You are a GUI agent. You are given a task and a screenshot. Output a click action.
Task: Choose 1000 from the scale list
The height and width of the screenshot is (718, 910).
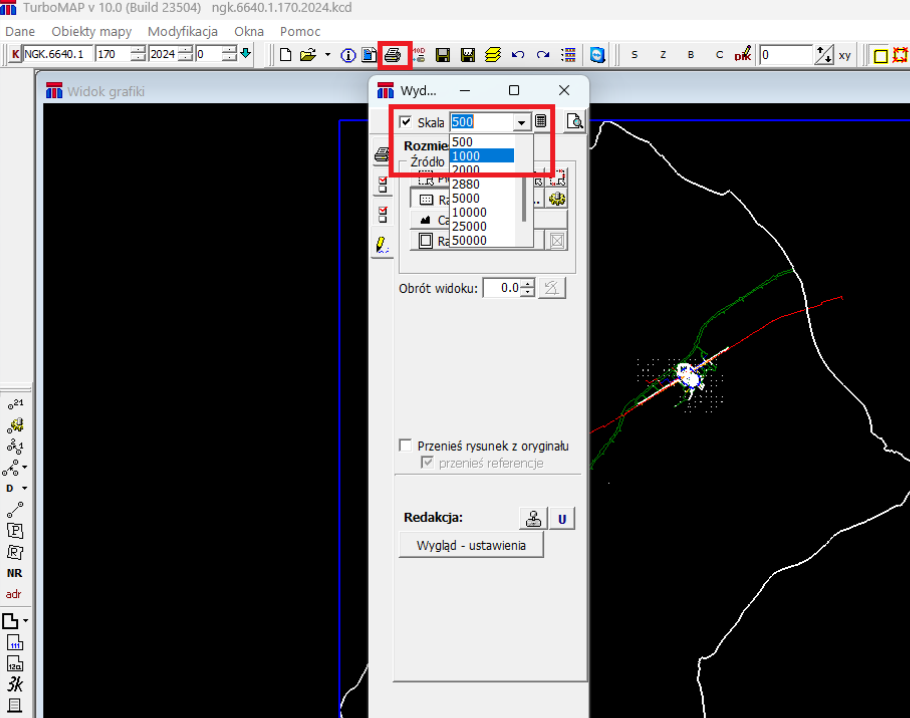(x=481, y=156)
